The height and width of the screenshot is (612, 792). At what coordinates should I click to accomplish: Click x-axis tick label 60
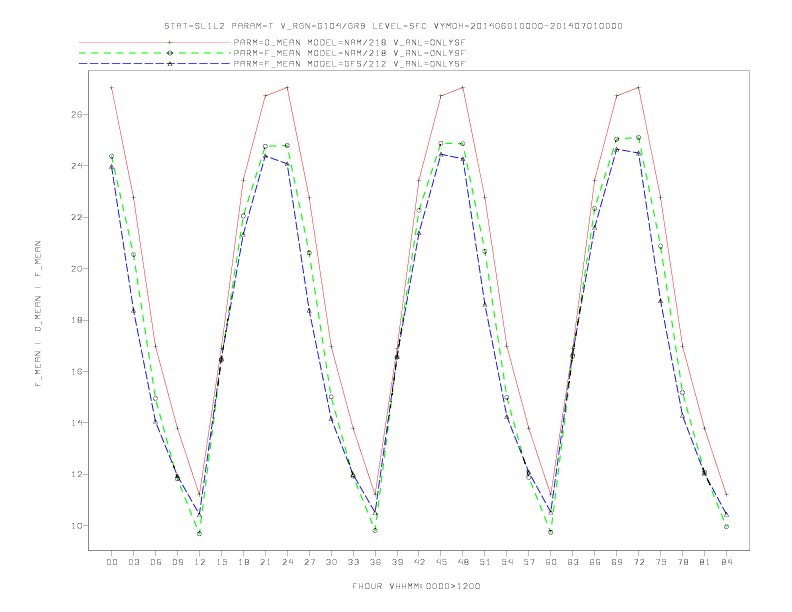(551, 562)
